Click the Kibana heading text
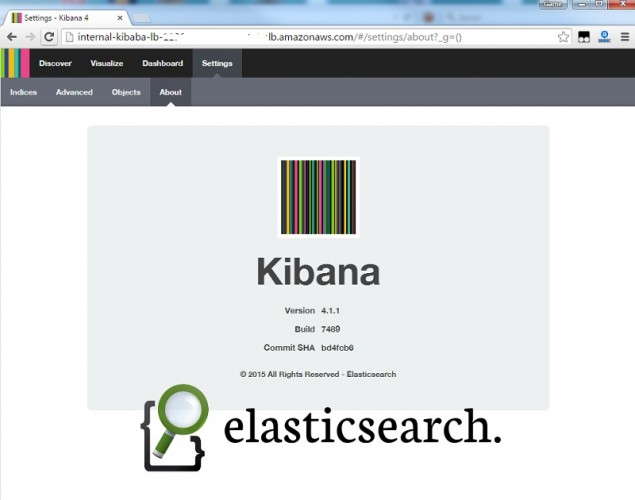Viewport: 635px width, 500px height. [318, 272]
